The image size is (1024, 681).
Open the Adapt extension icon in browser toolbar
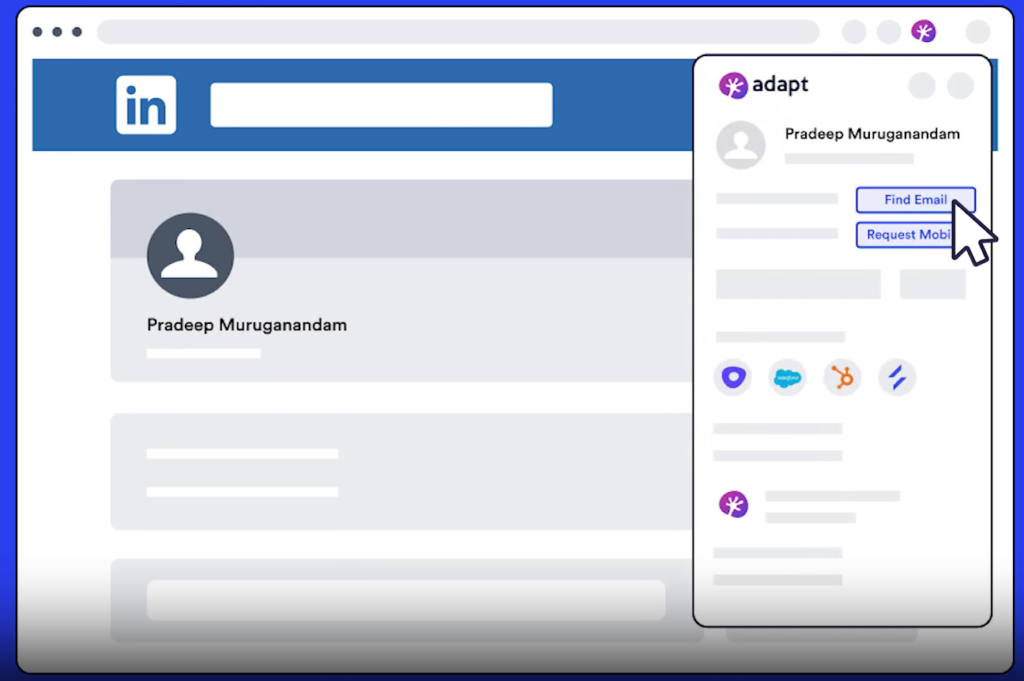[x=923, y=31]
